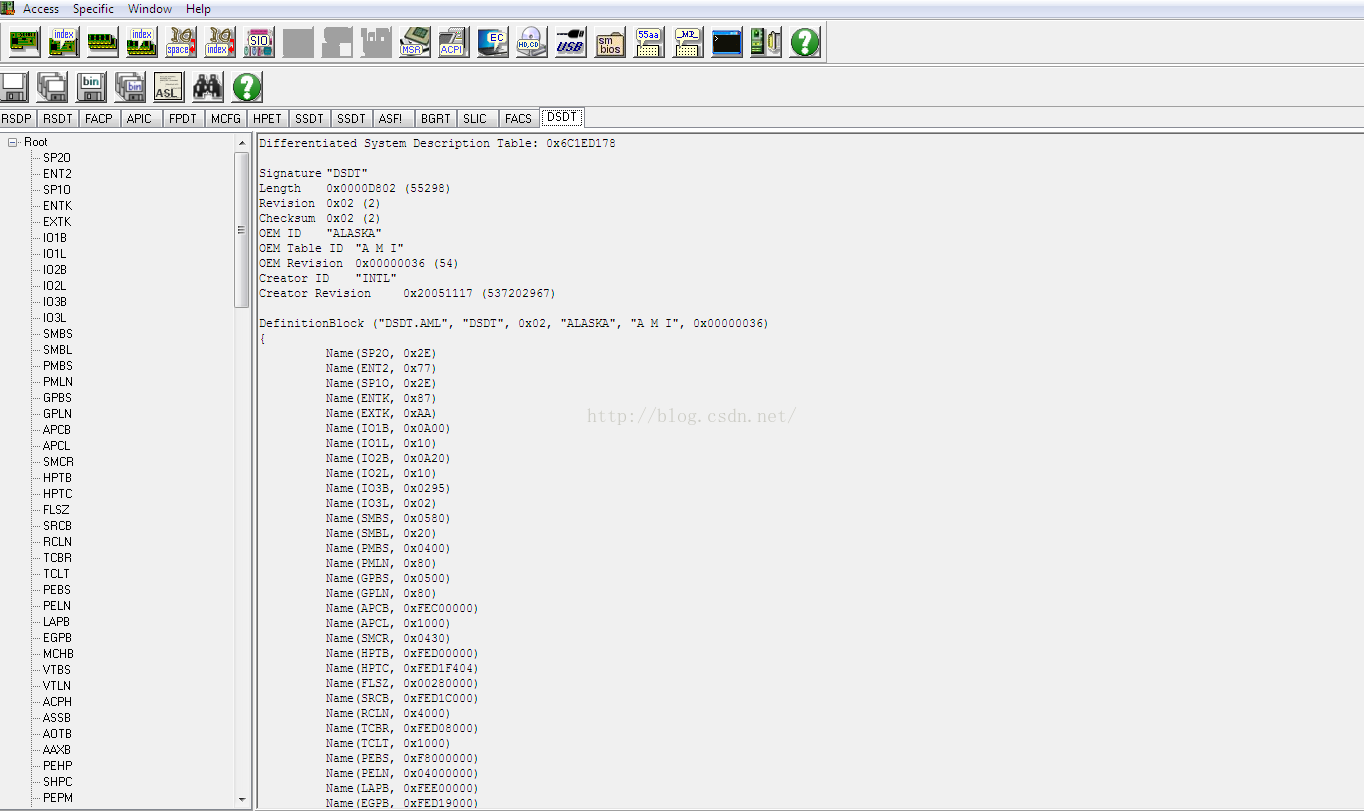The width and height of the screenshot is (1364, 811).
Task: Select TCBR in the tree
Action: click(x=57, y=558)
